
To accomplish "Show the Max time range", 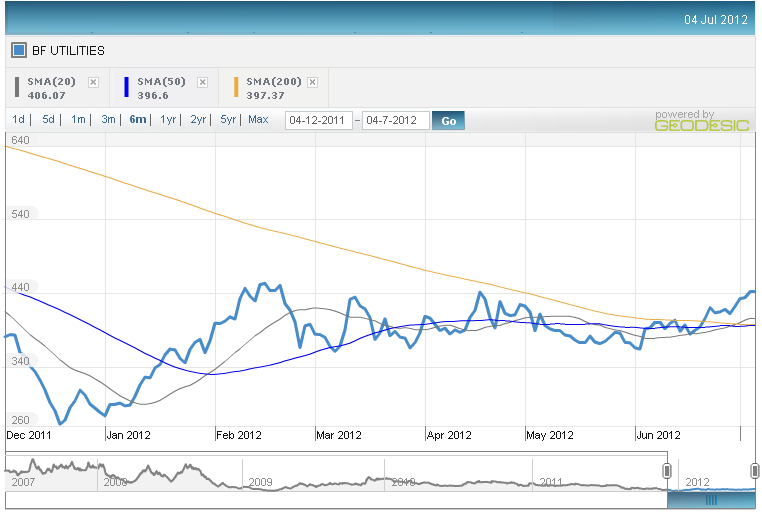I will pyautogui.click(x=258, y=120).
